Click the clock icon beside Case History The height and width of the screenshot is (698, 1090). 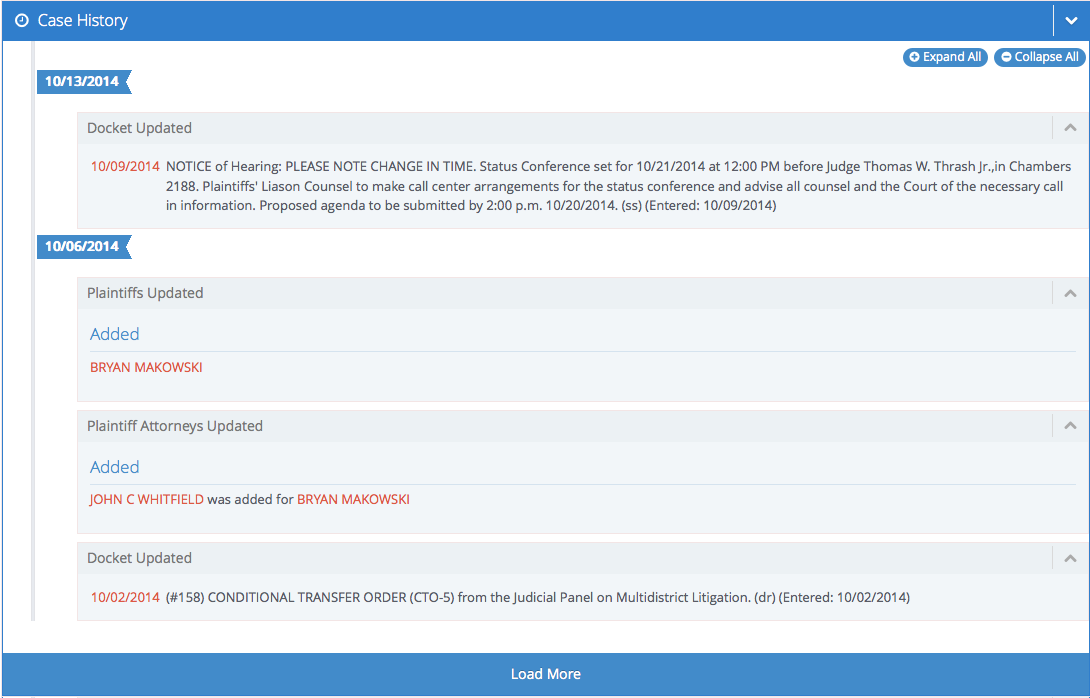[22, 21]
